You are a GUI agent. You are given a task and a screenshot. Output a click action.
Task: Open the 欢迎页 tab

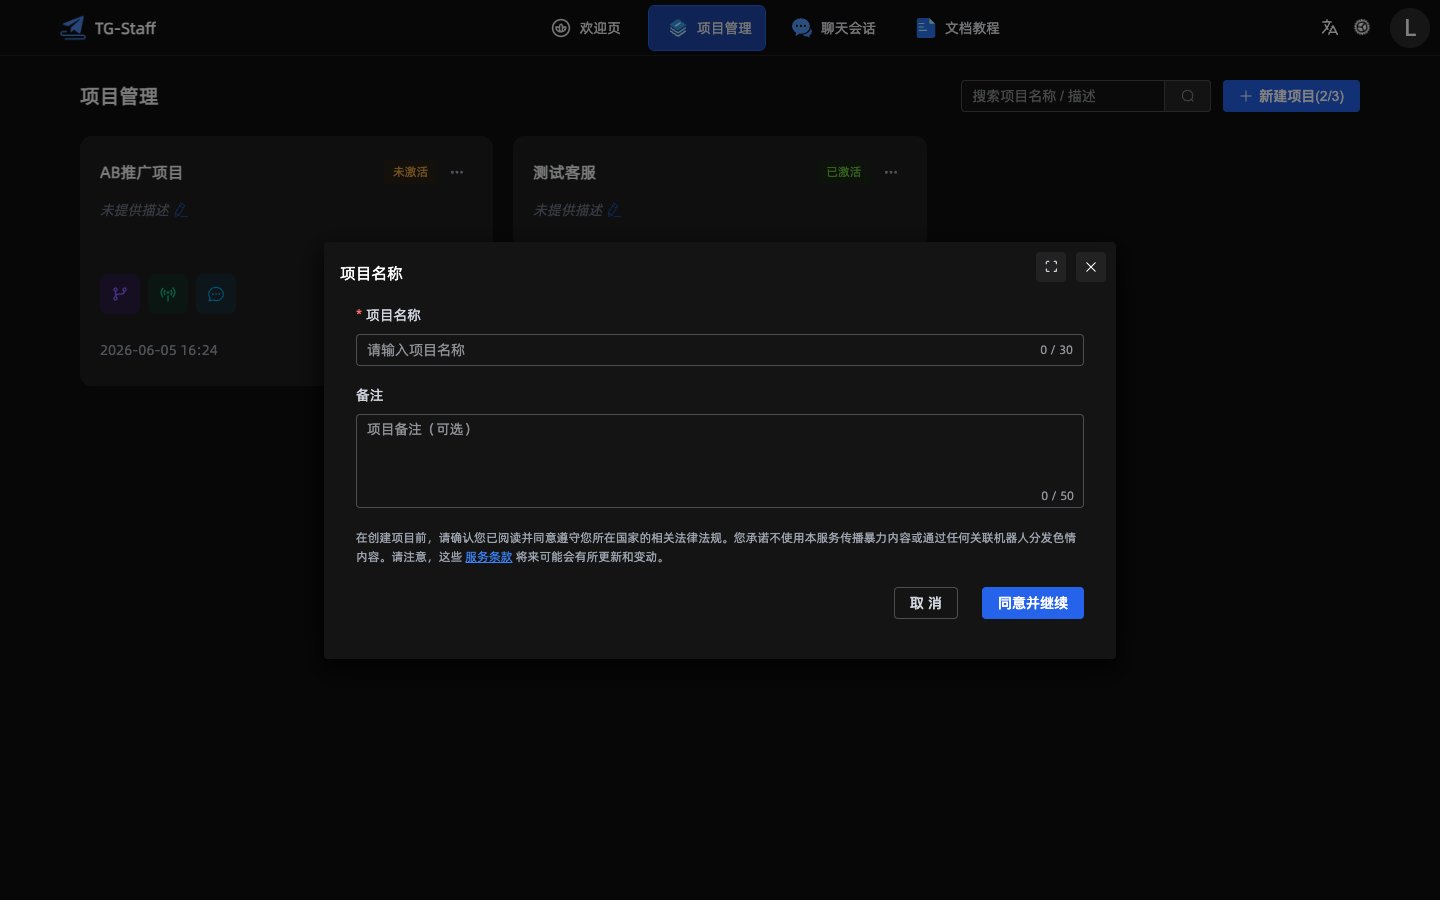tap(586, 28)
